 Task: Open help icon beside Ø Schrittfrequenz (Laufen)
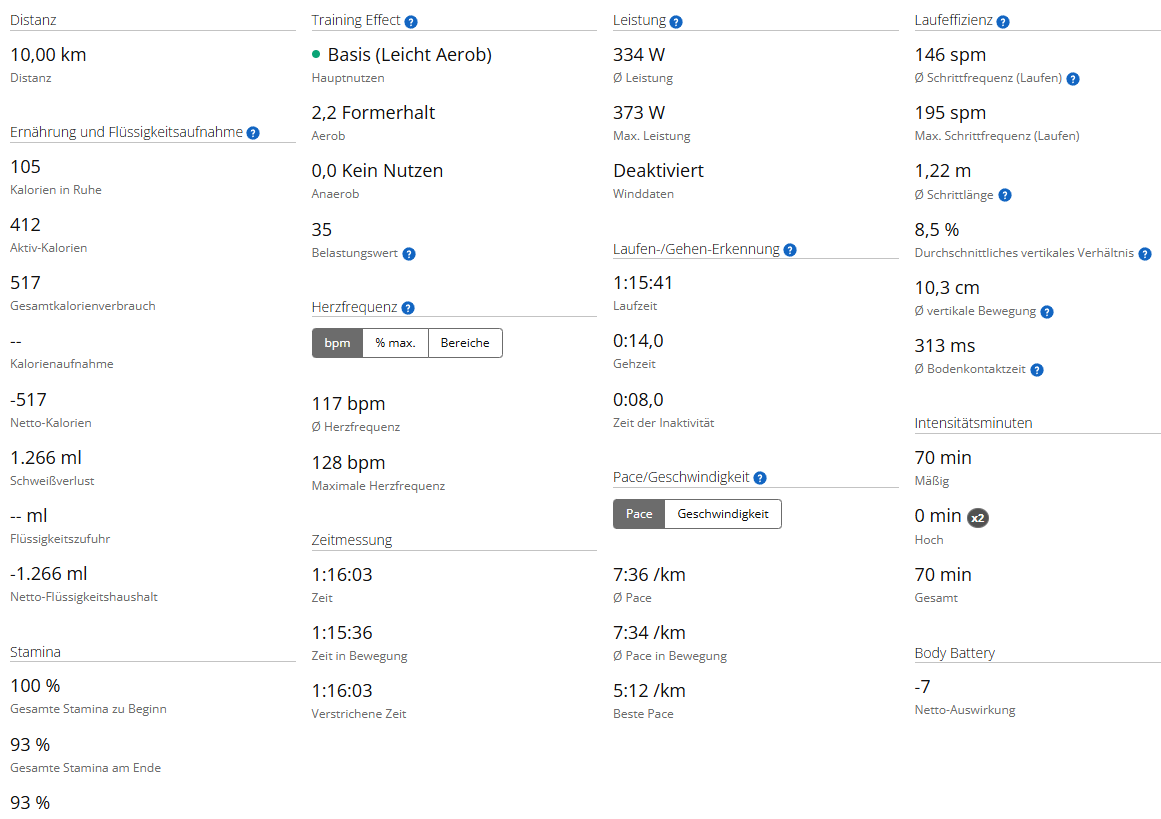tap(1073, 79)
